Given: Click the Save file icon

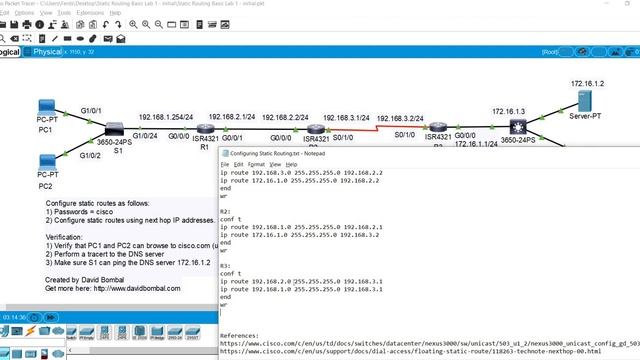Looking at the screenshot, I should tap(14, 25).
